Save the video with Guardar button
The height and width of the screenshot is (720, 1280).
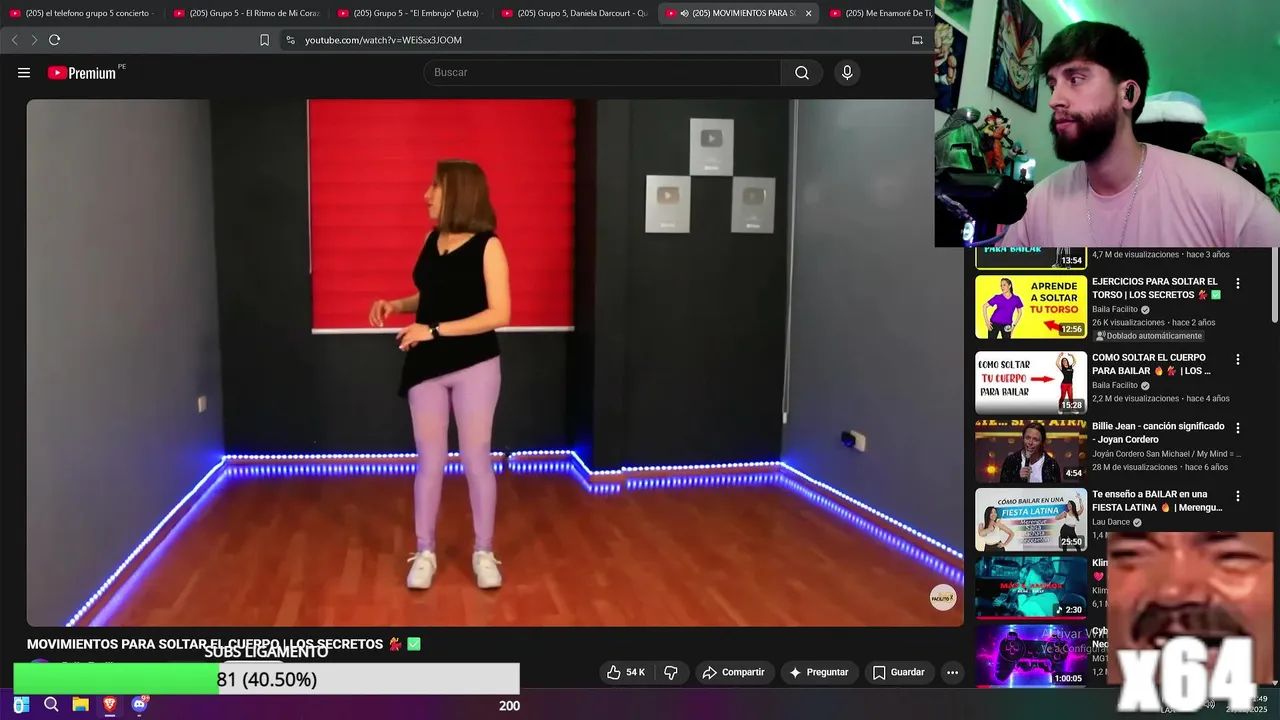click(x=898, y=672)
